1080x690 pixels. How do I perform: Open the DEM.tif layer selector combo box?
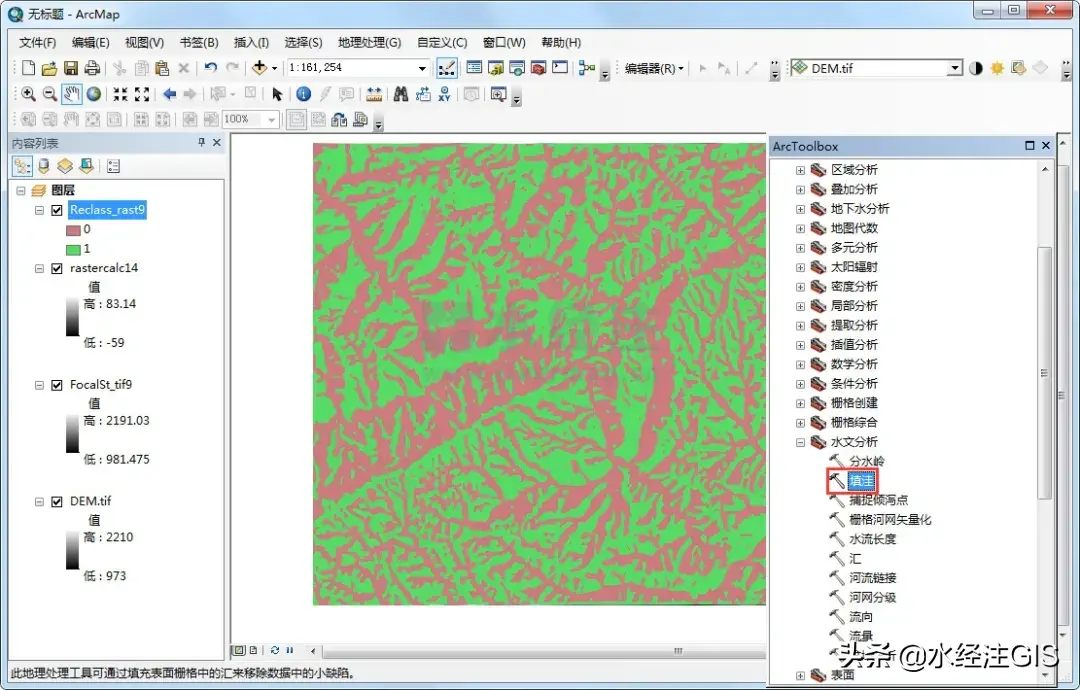pos(954,68)
